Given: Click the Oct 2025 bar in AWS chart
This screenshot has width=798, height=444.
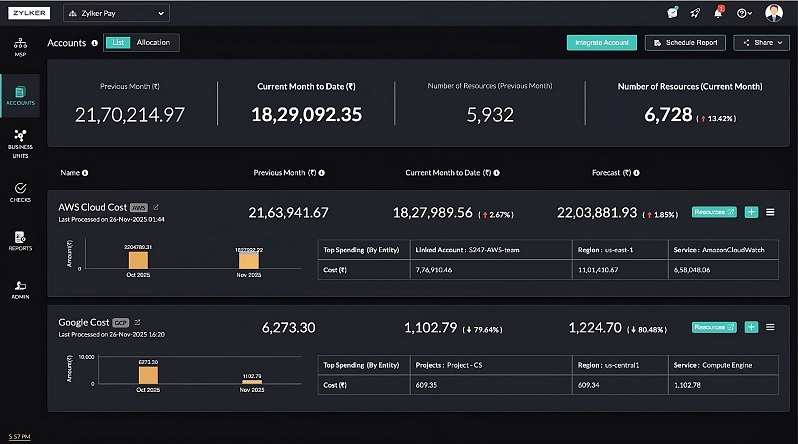Looking at the screenshot, I should pyautogui.click(x=138, y=257).
